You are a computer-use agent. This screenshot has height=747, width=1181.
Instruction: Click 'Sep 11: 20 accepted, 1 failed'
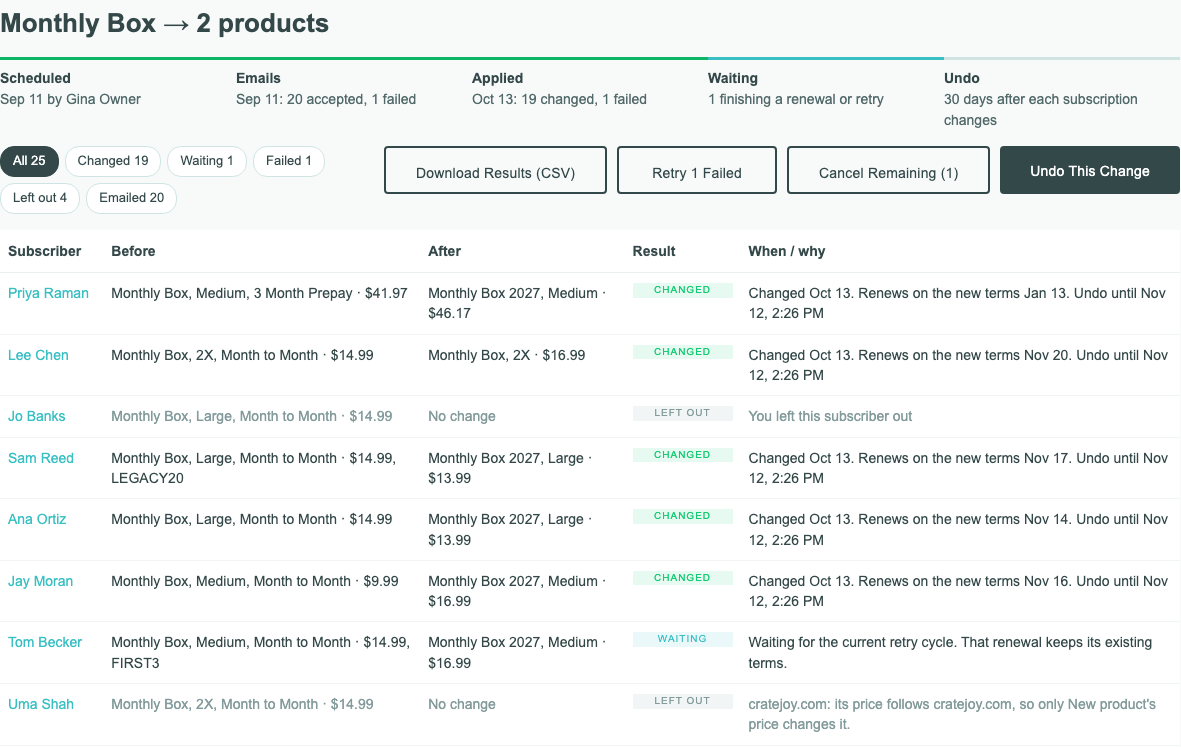pos(325,99)
